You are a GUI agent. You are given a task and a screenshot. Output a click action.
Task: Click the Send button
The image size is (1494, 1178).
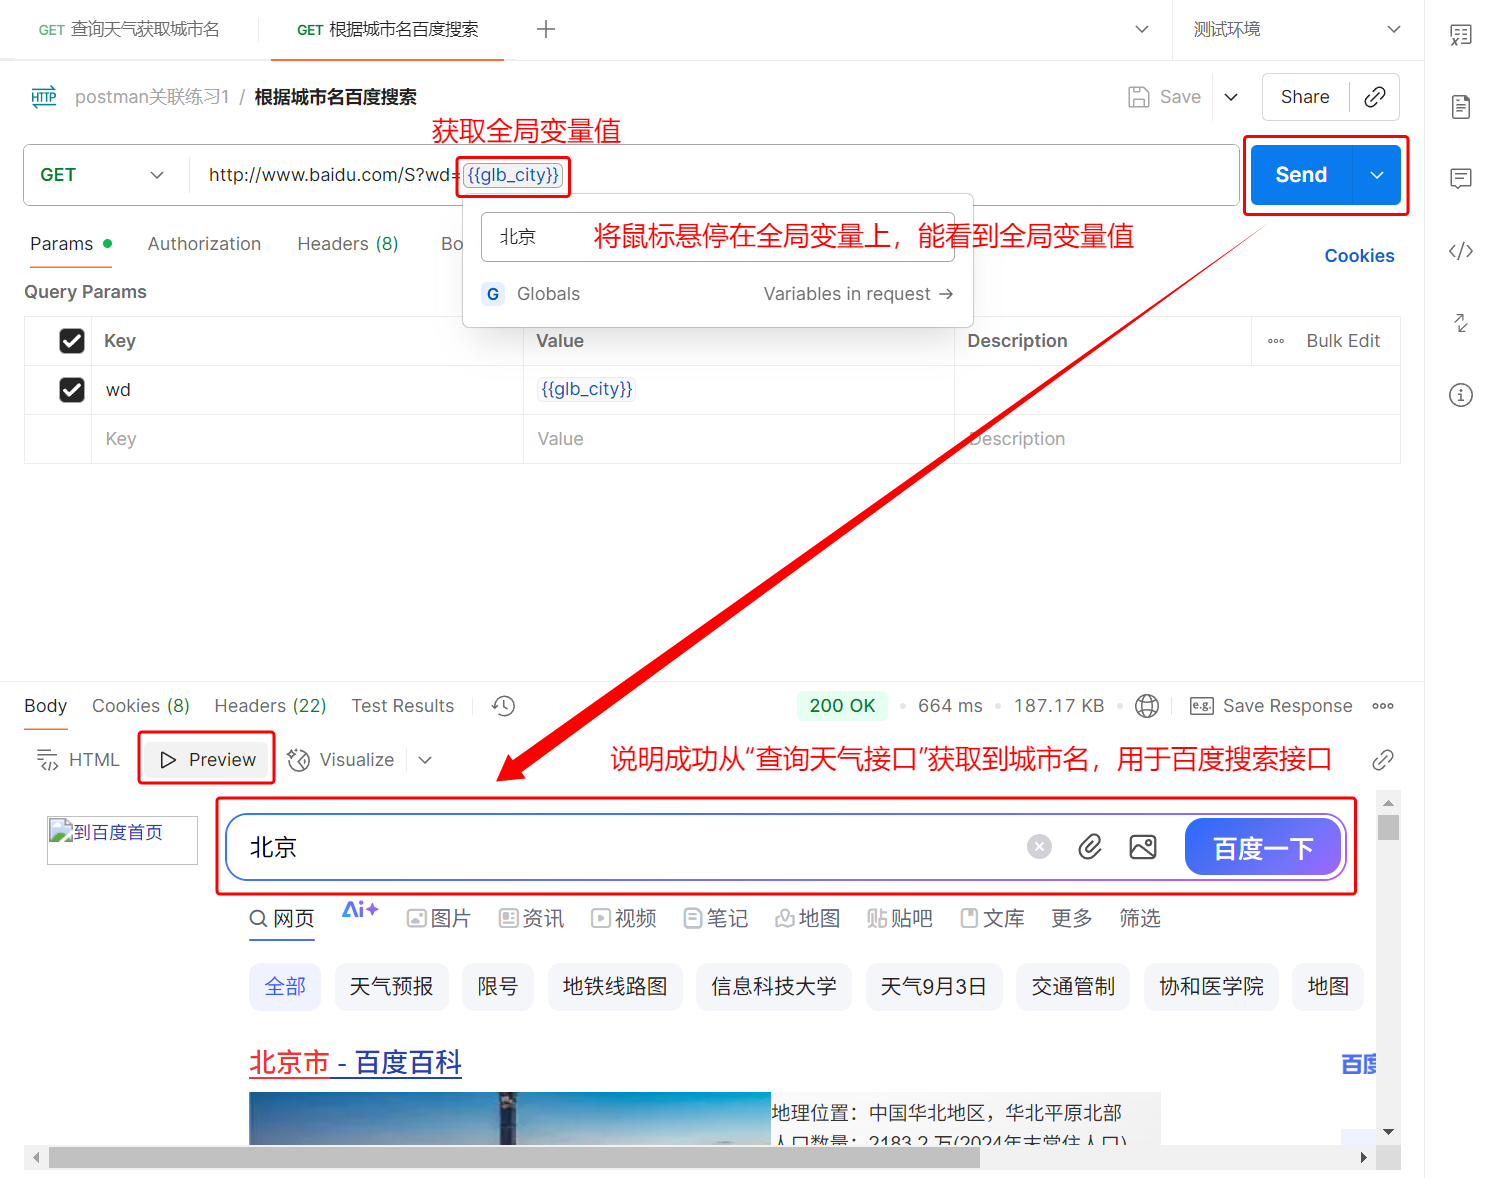[x=1301, y=175]
